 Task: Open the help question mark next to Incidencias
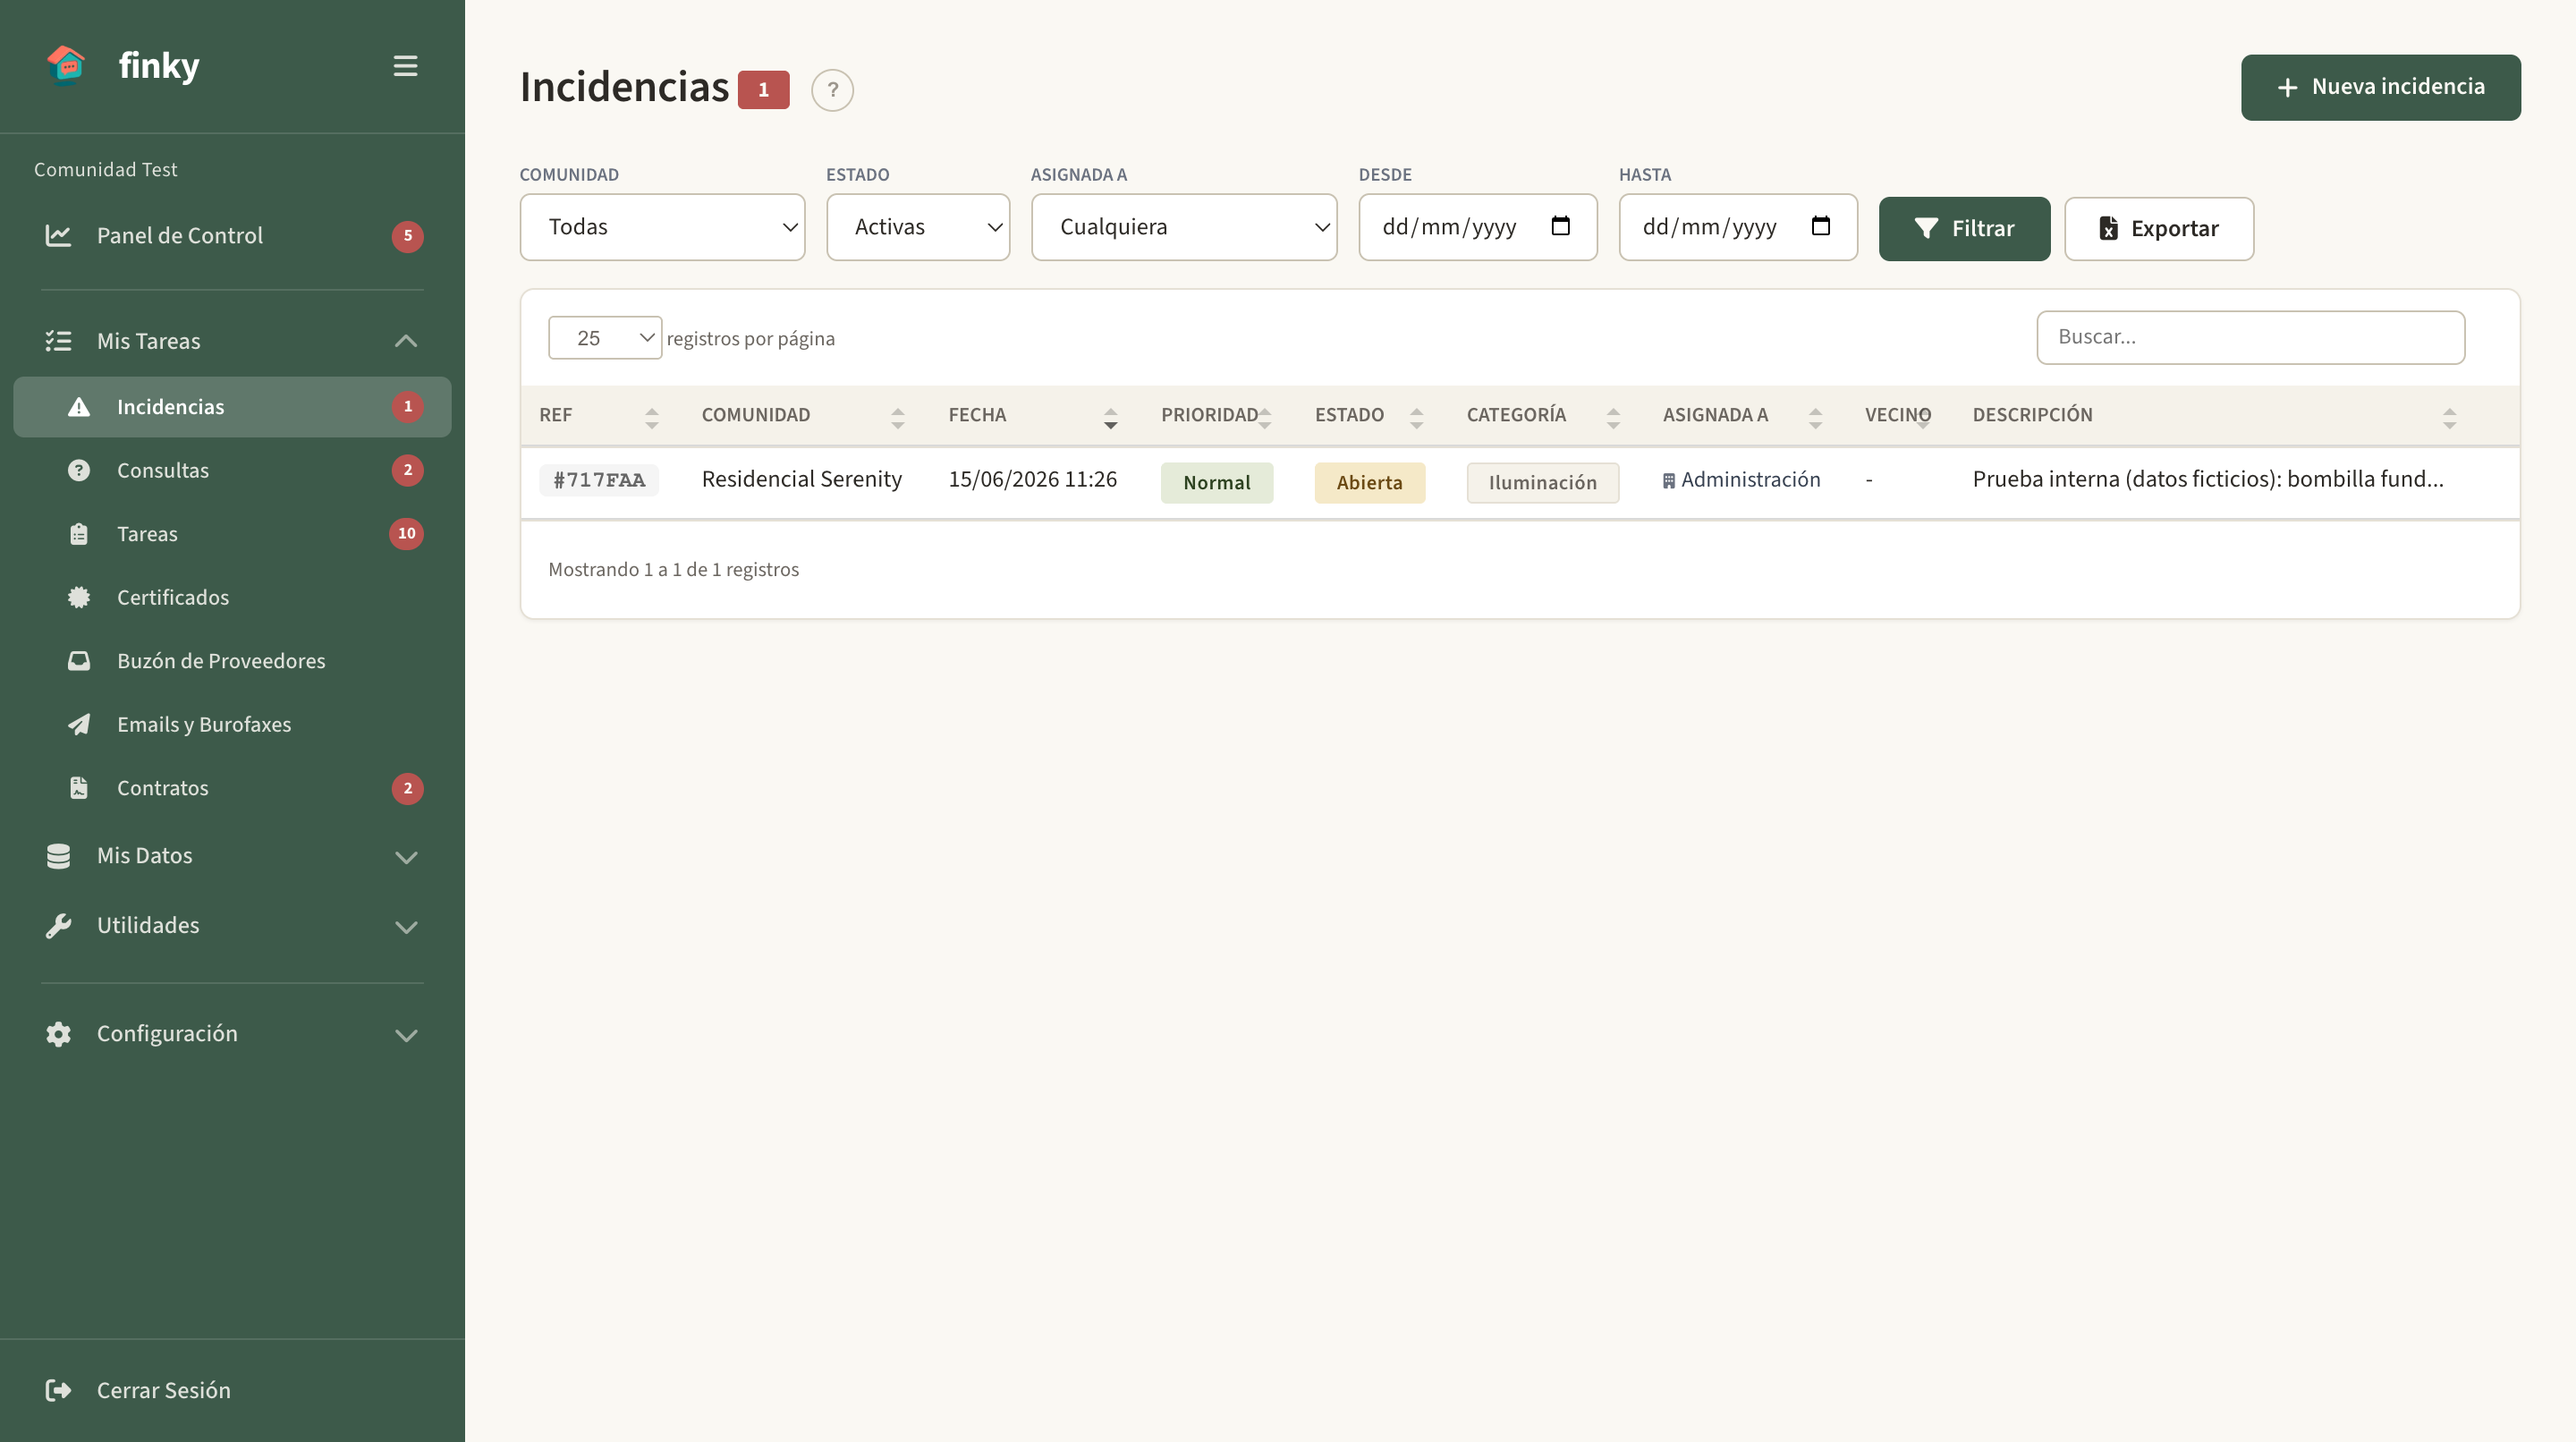pyautogui.click(x=832, y=90)
